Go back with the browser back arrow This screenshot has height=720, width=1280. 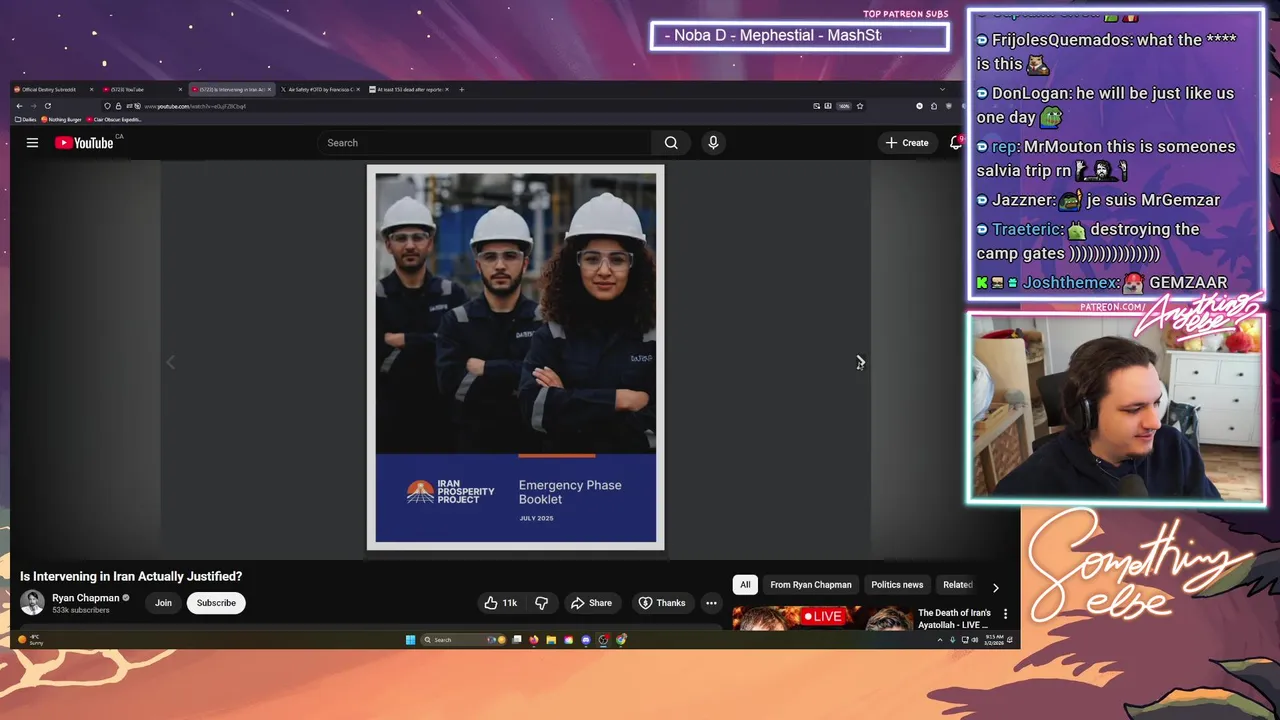tap(19, 106)
